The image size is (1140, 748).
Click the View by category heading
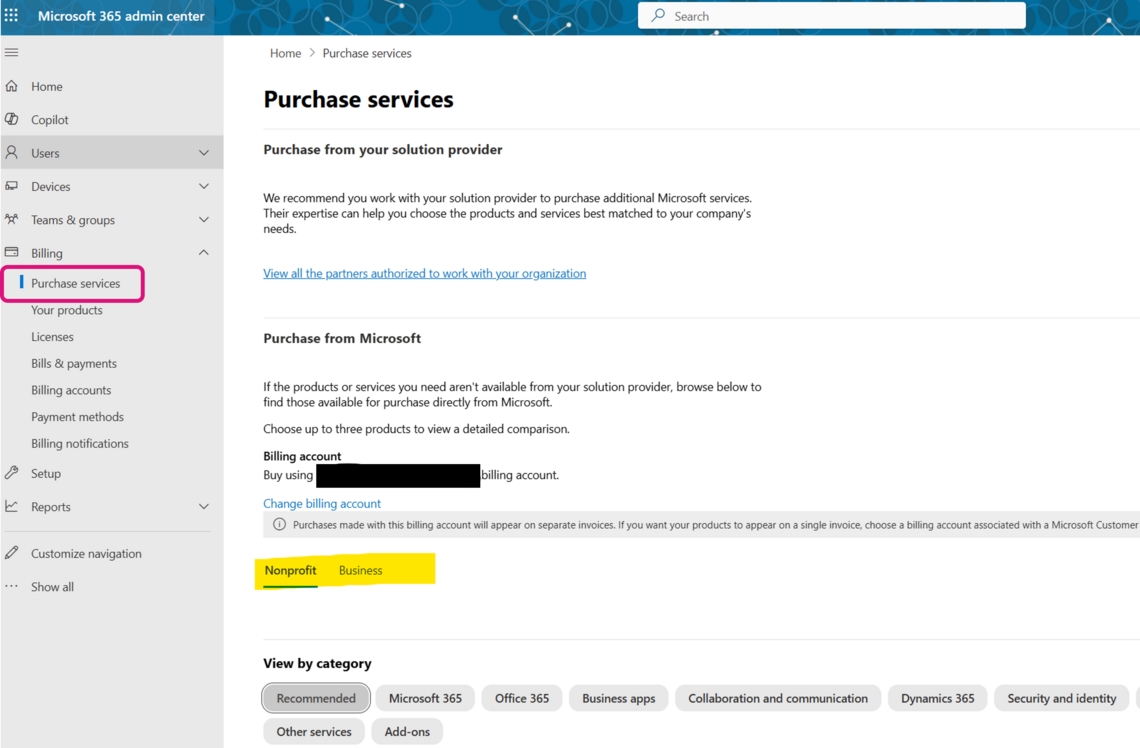317,663
